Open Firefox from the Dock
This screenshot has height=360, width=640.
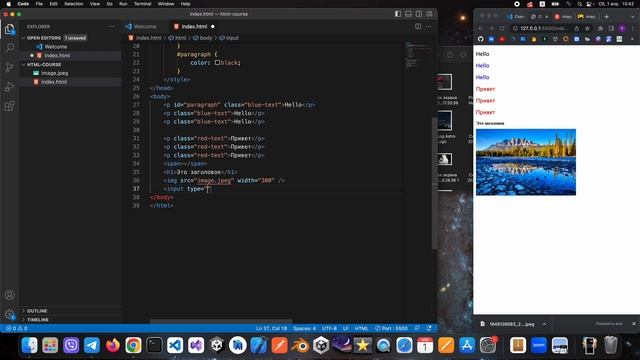(113, 345)
